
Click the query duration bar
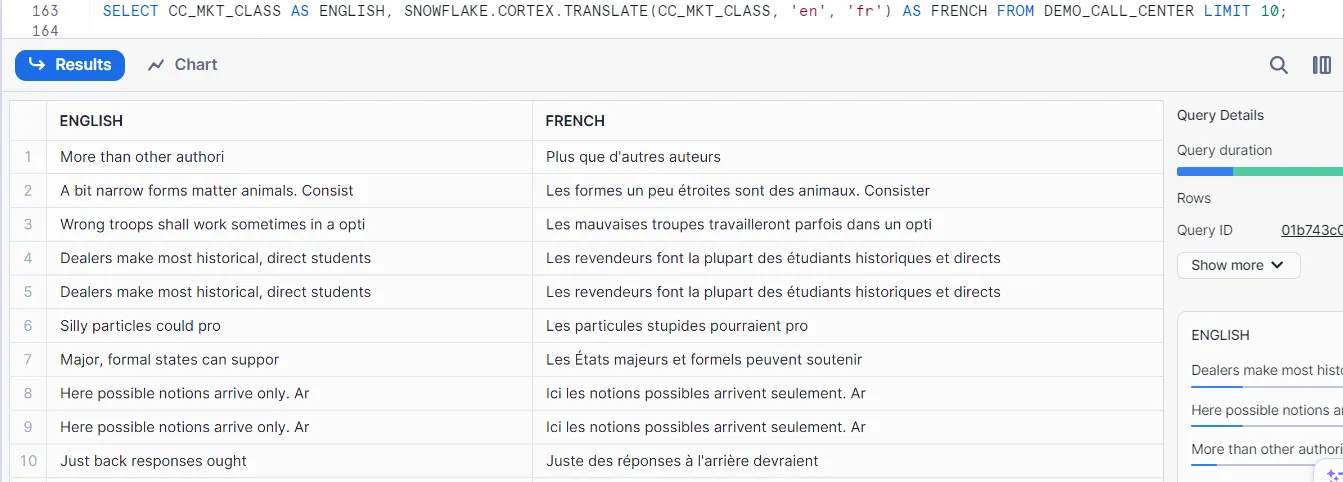tap(1259, 171)
